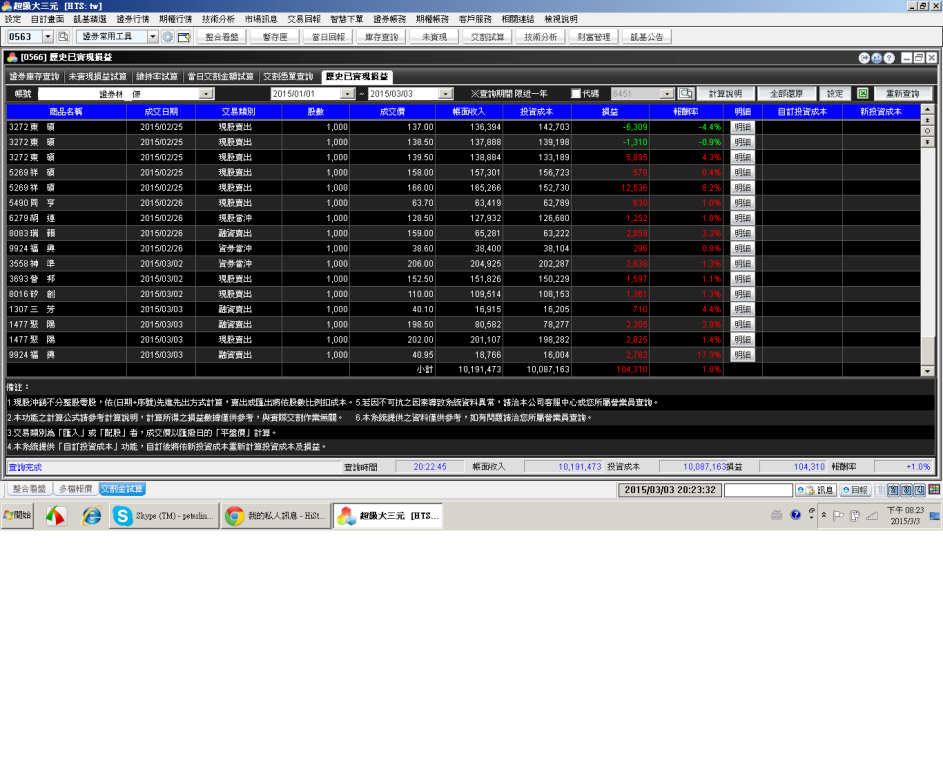Click the stock code search icon
This screenshot has width=943, height=768.
[686, 93]
